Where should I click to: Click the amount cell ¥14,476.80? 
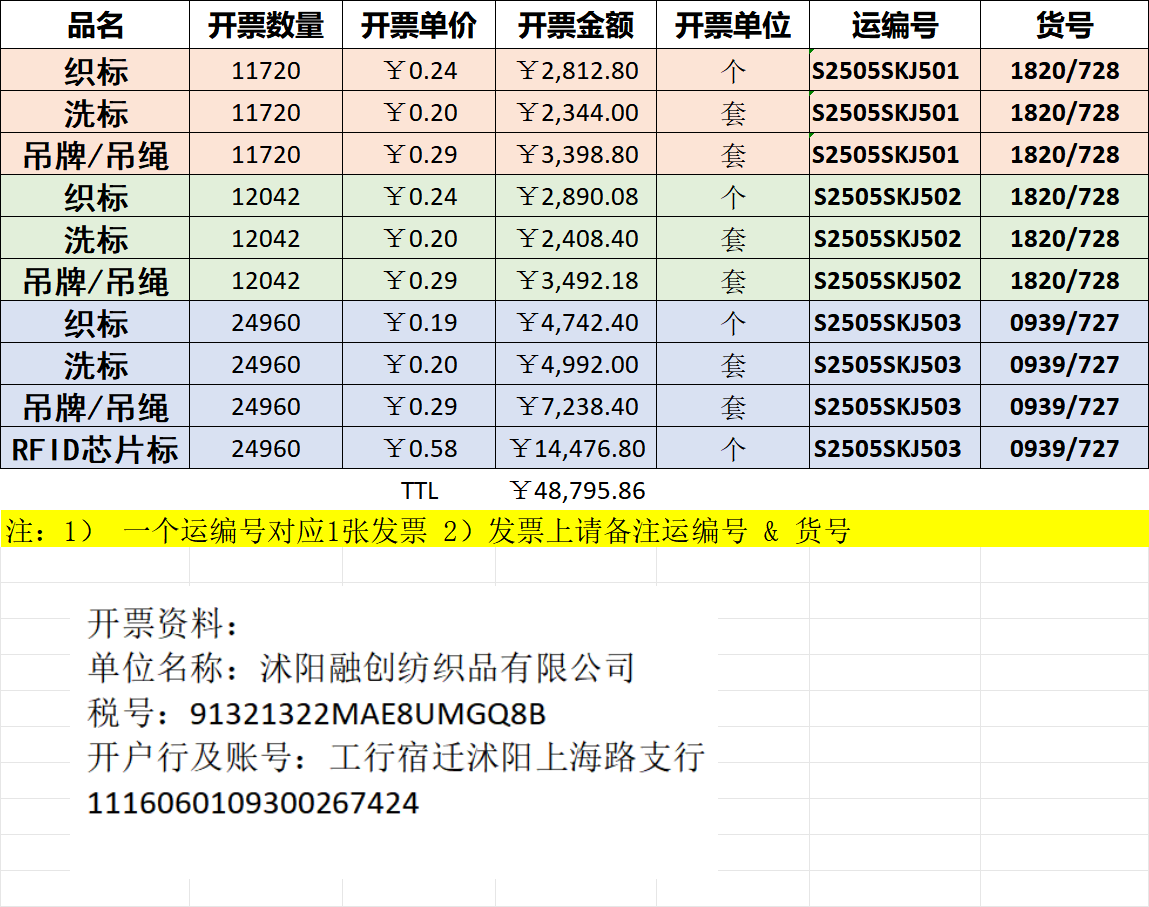coord(577,449)
